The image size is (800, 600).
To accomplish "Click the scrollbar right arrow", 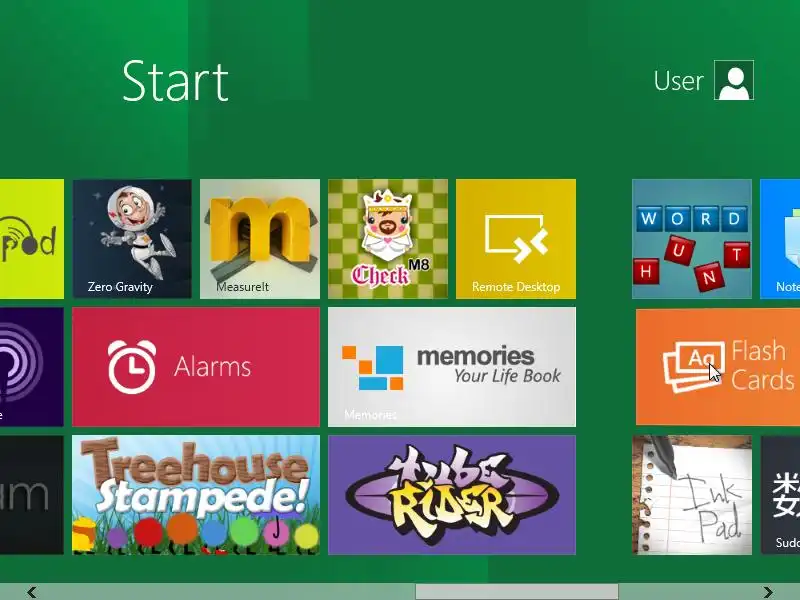I will (x=768, y=592).
